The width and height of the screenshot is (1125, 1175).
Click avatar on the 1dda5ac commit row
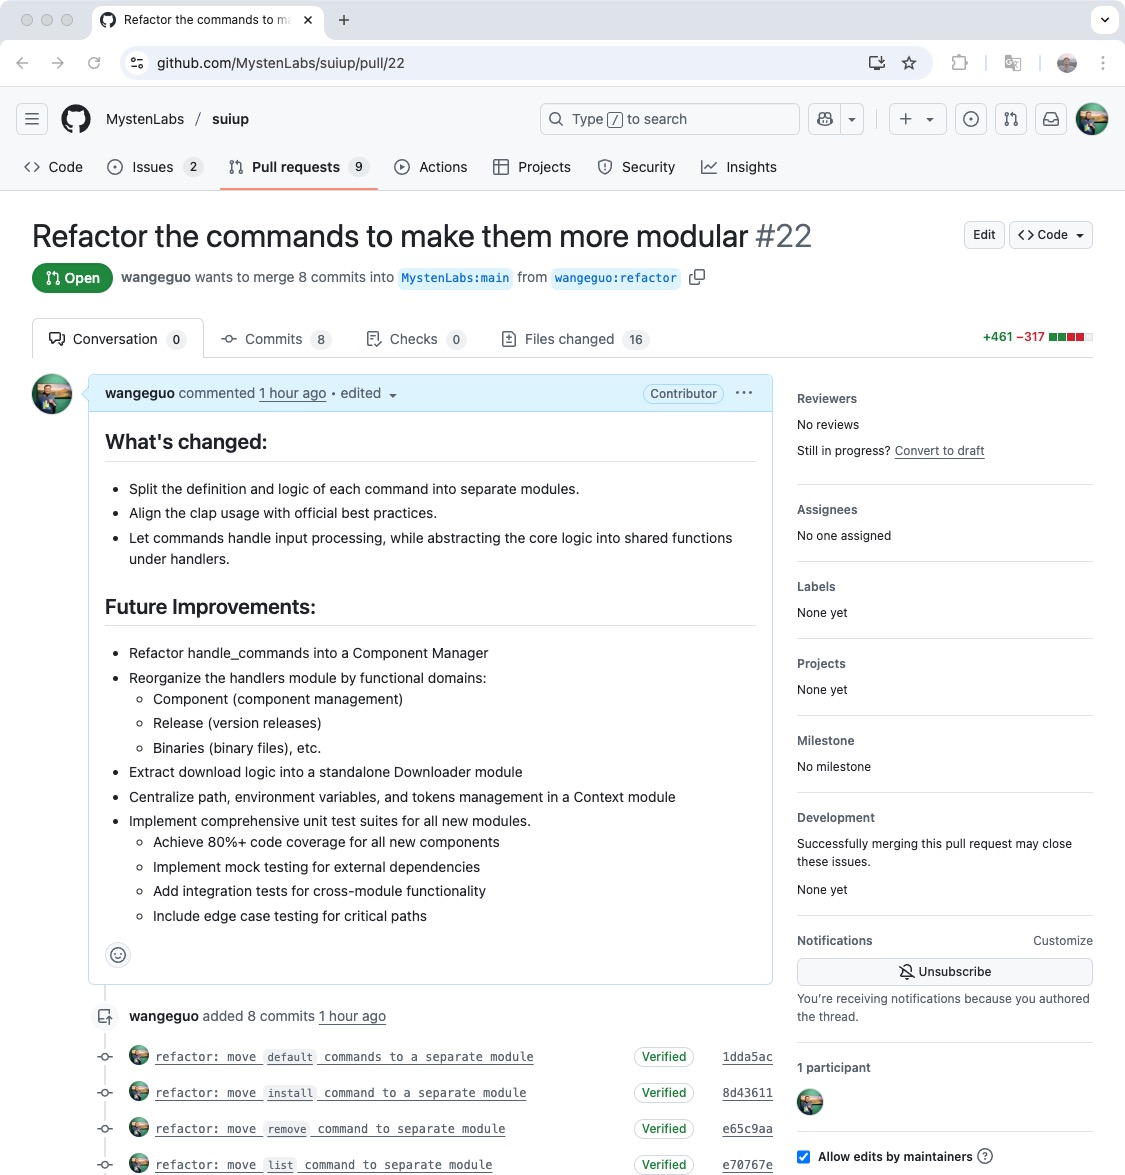point(139,1055)
